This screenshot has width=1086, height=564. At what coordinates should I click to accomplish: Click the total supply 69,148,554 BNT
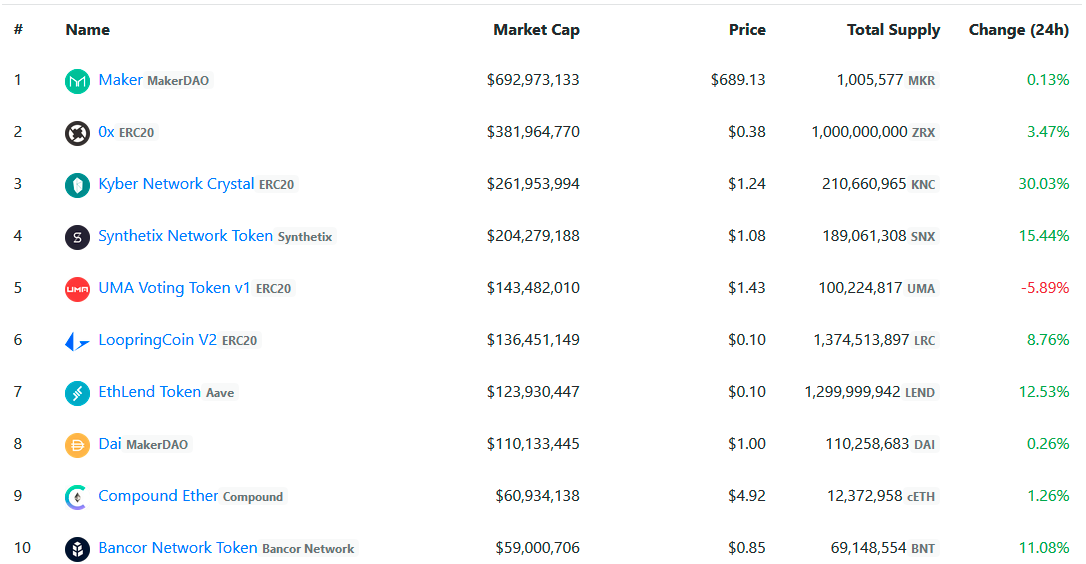(884, 547)
